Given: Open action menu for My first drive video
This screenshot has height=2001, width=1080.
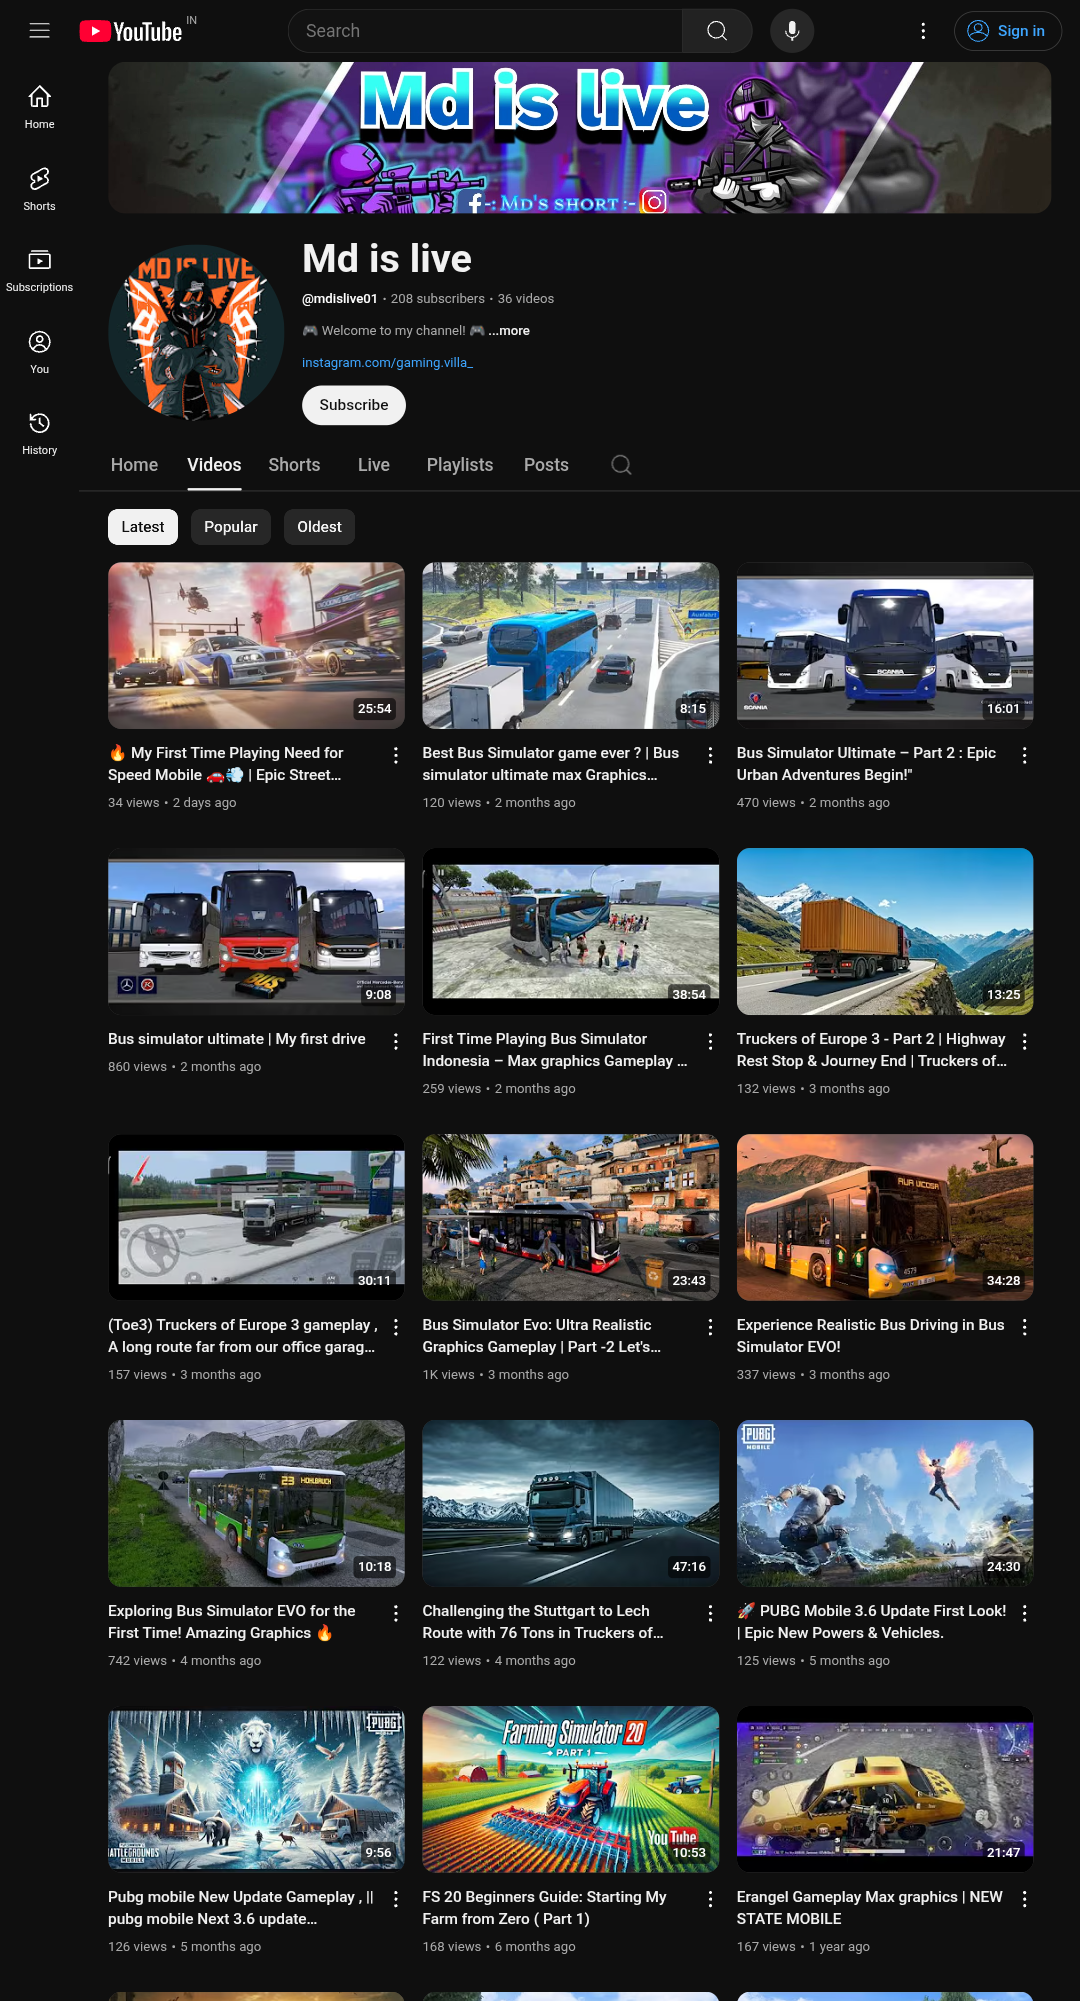Looking at the screenshot, I should pyautogui.click(x=396, y=1041).
